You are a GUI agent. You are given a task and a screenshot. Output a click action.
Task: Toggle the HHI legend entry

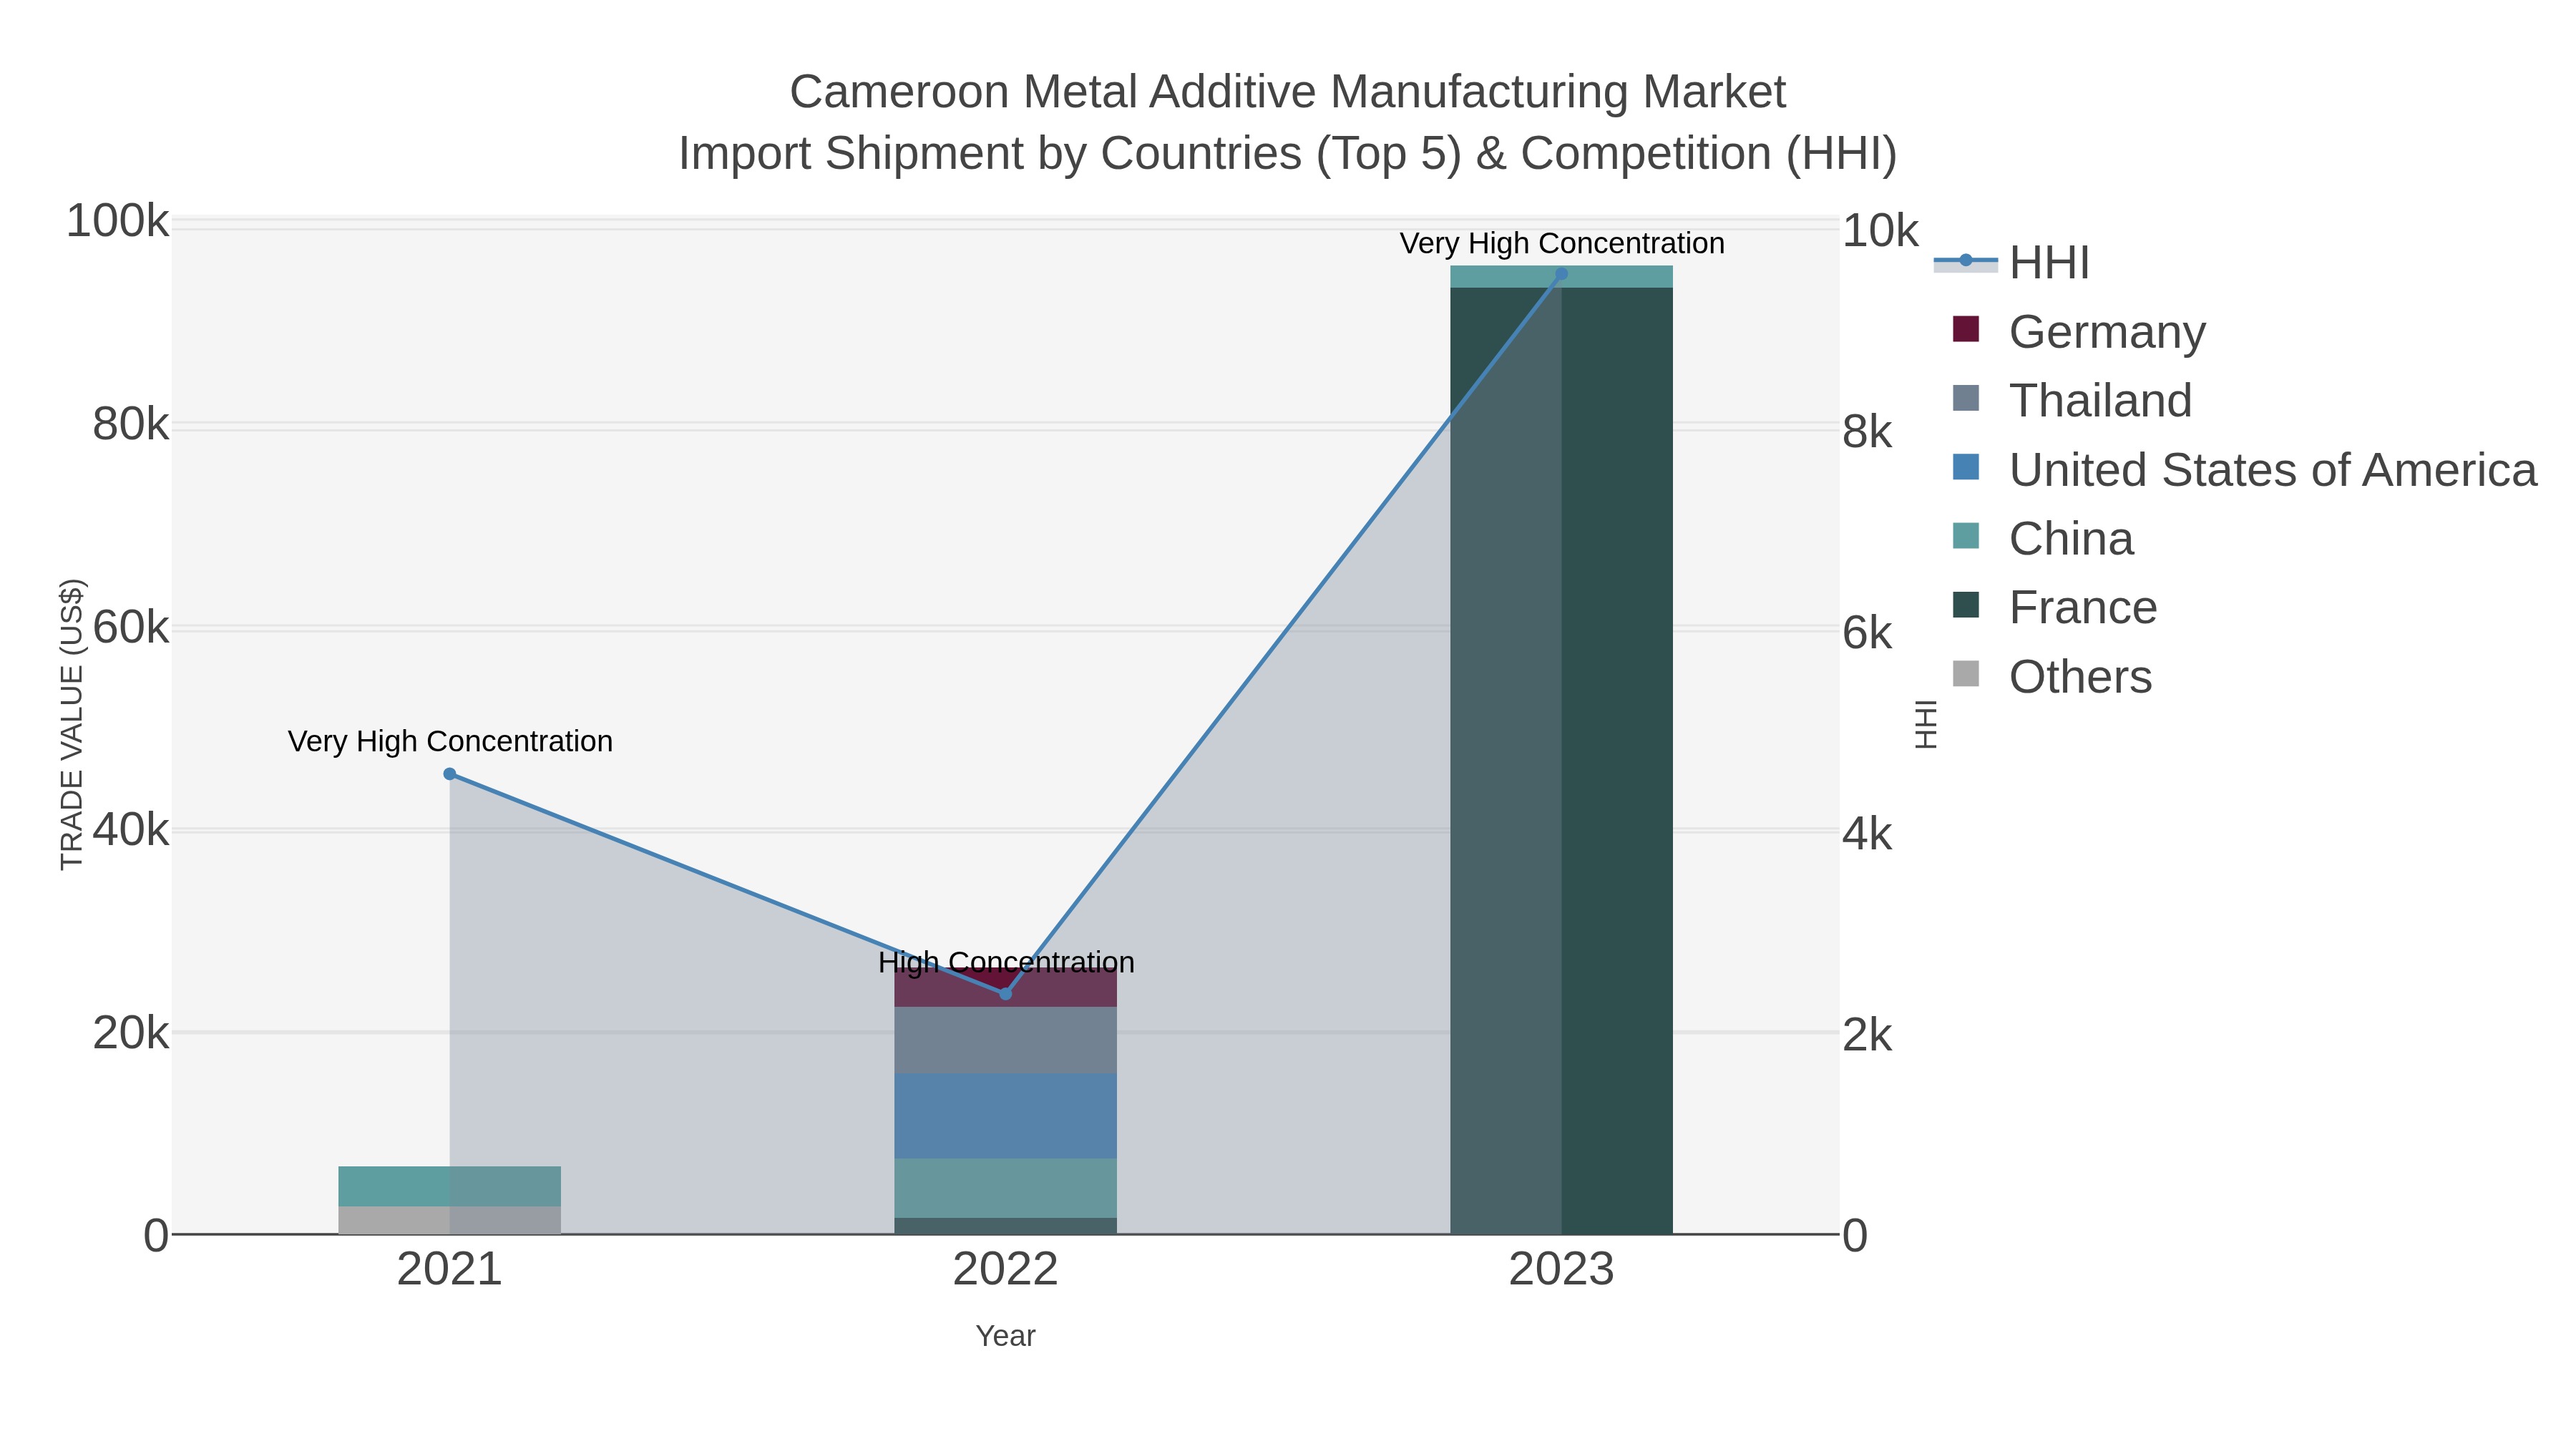2012,262
